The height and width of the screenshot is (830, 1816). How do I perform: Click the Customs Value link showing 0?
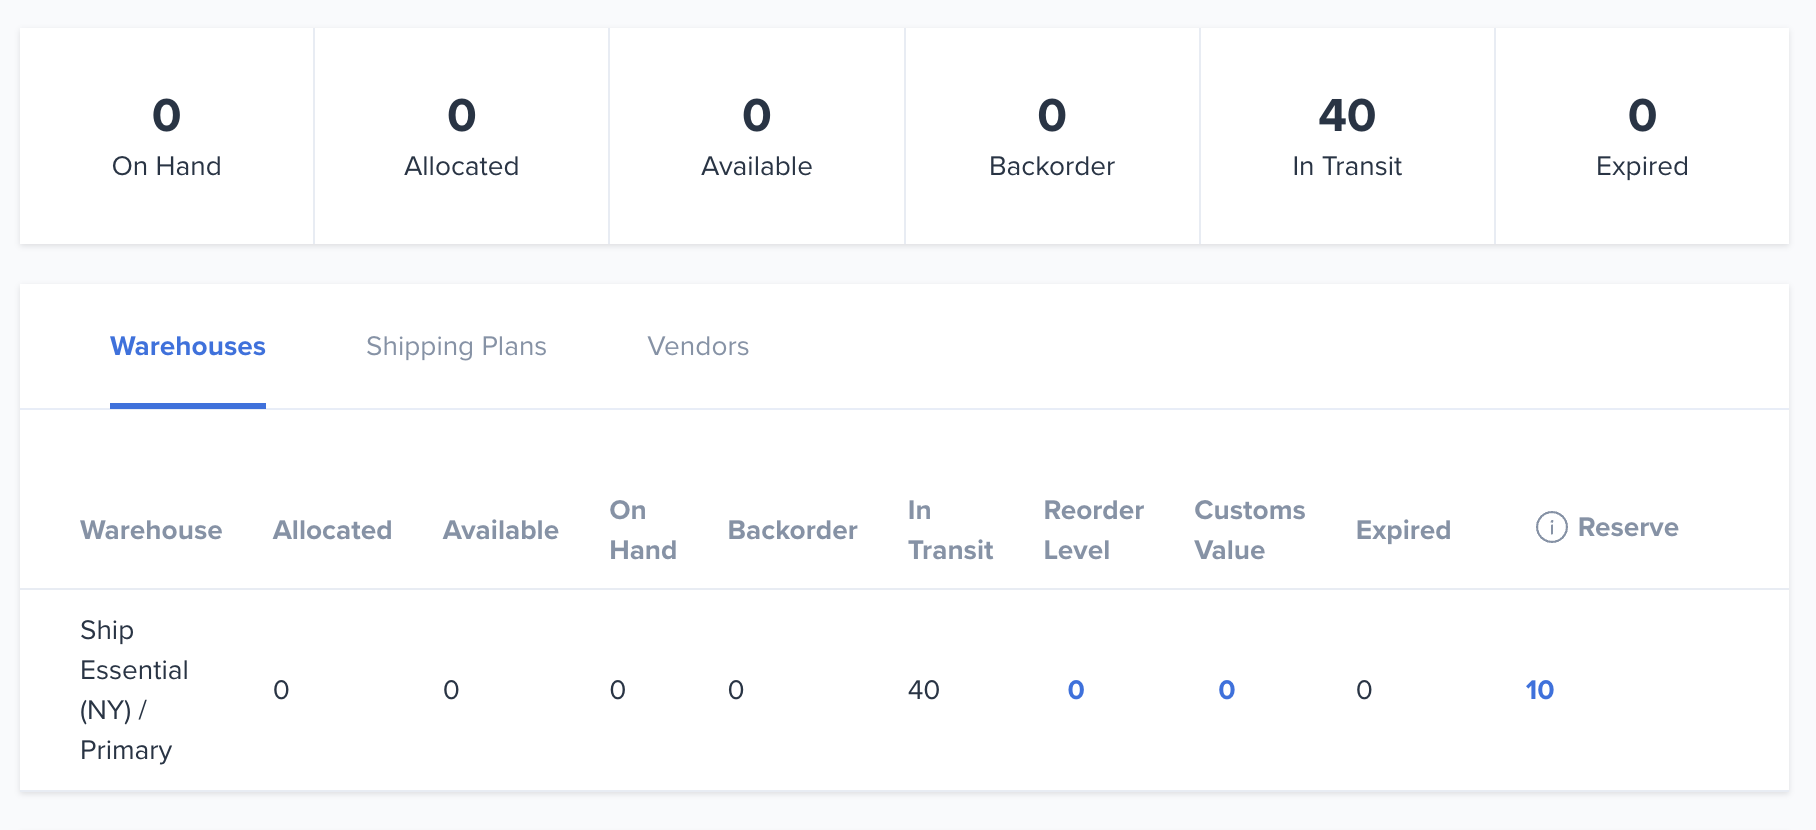pos(1227,690)
